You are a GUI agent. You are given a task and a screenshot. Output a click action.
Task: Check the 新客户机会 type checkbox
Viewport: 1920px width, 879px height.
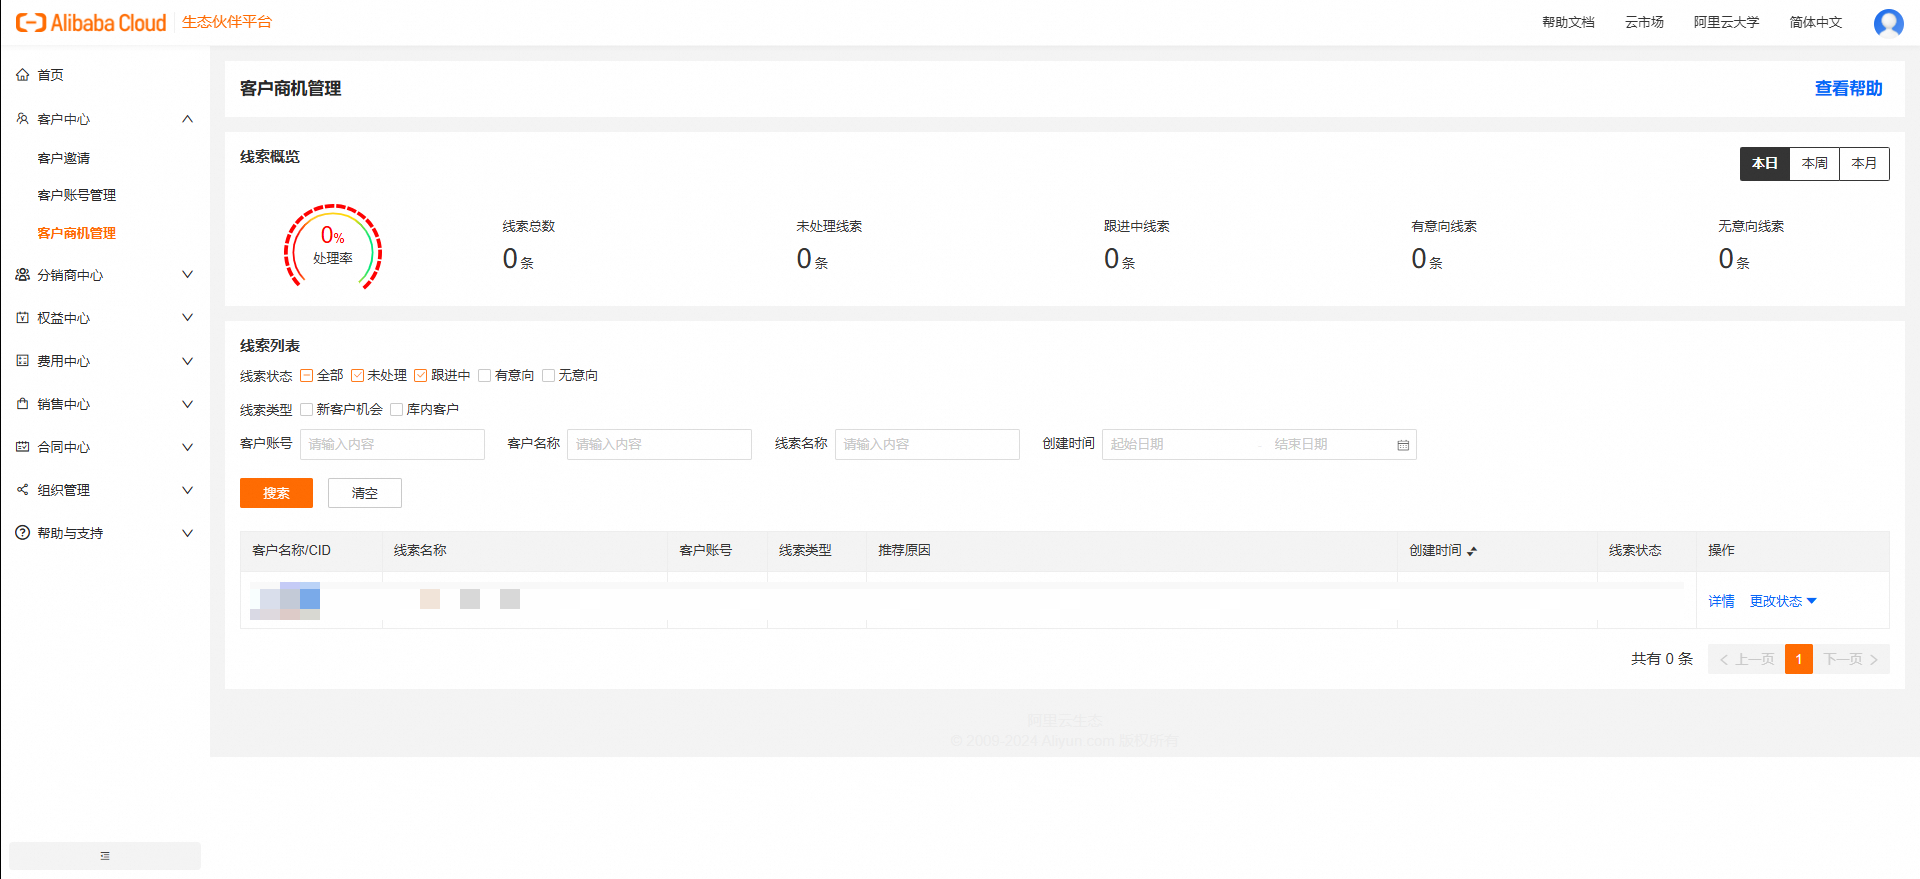[x=307, y=410]
